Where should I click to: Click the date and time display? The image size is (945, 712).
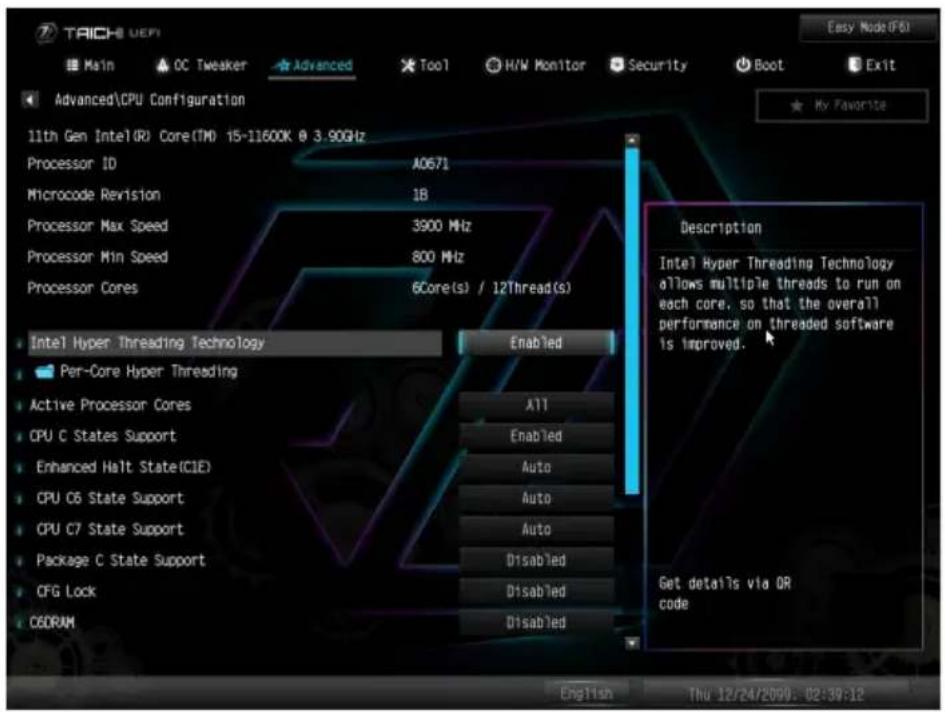pos(776,695)
